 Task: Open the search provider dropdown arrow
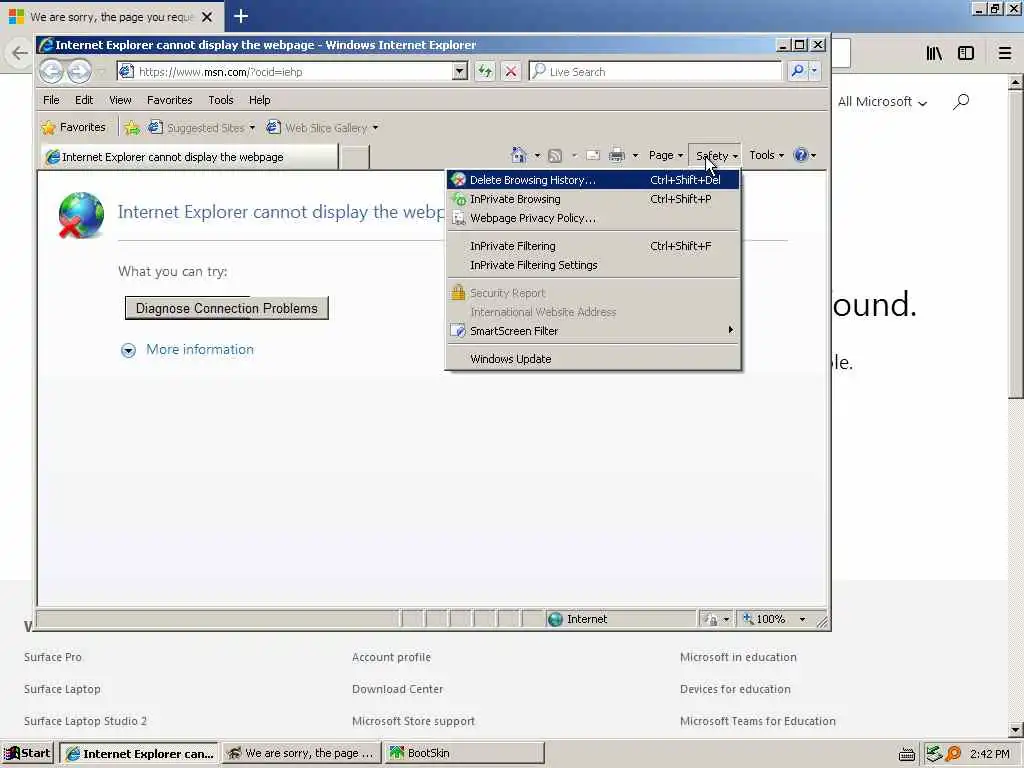click(814, 71)
